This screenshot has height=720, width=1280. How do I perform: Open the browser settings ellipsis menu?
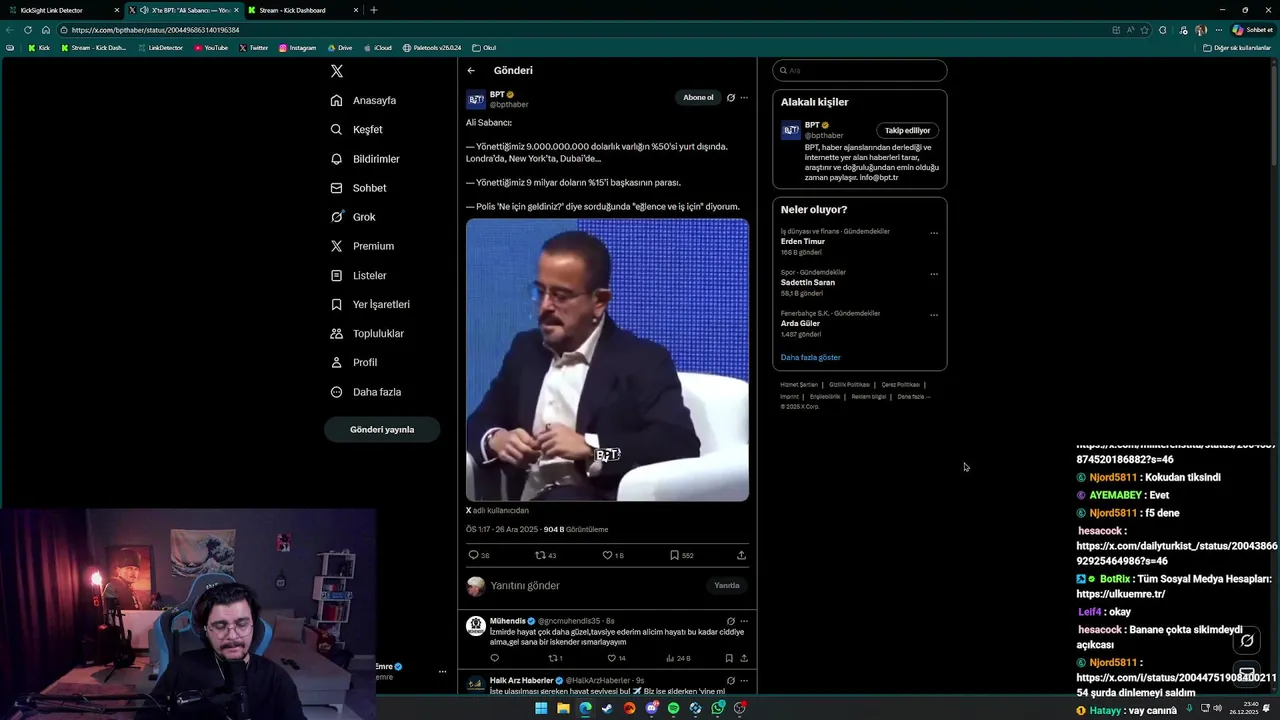tap(1219, 30)
